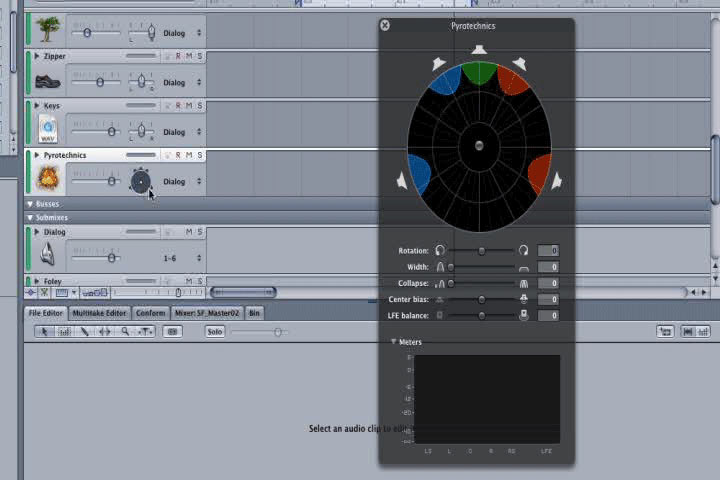
Task: Open the Pyrotechnics track output dropdown
Action: coord(182,181)
